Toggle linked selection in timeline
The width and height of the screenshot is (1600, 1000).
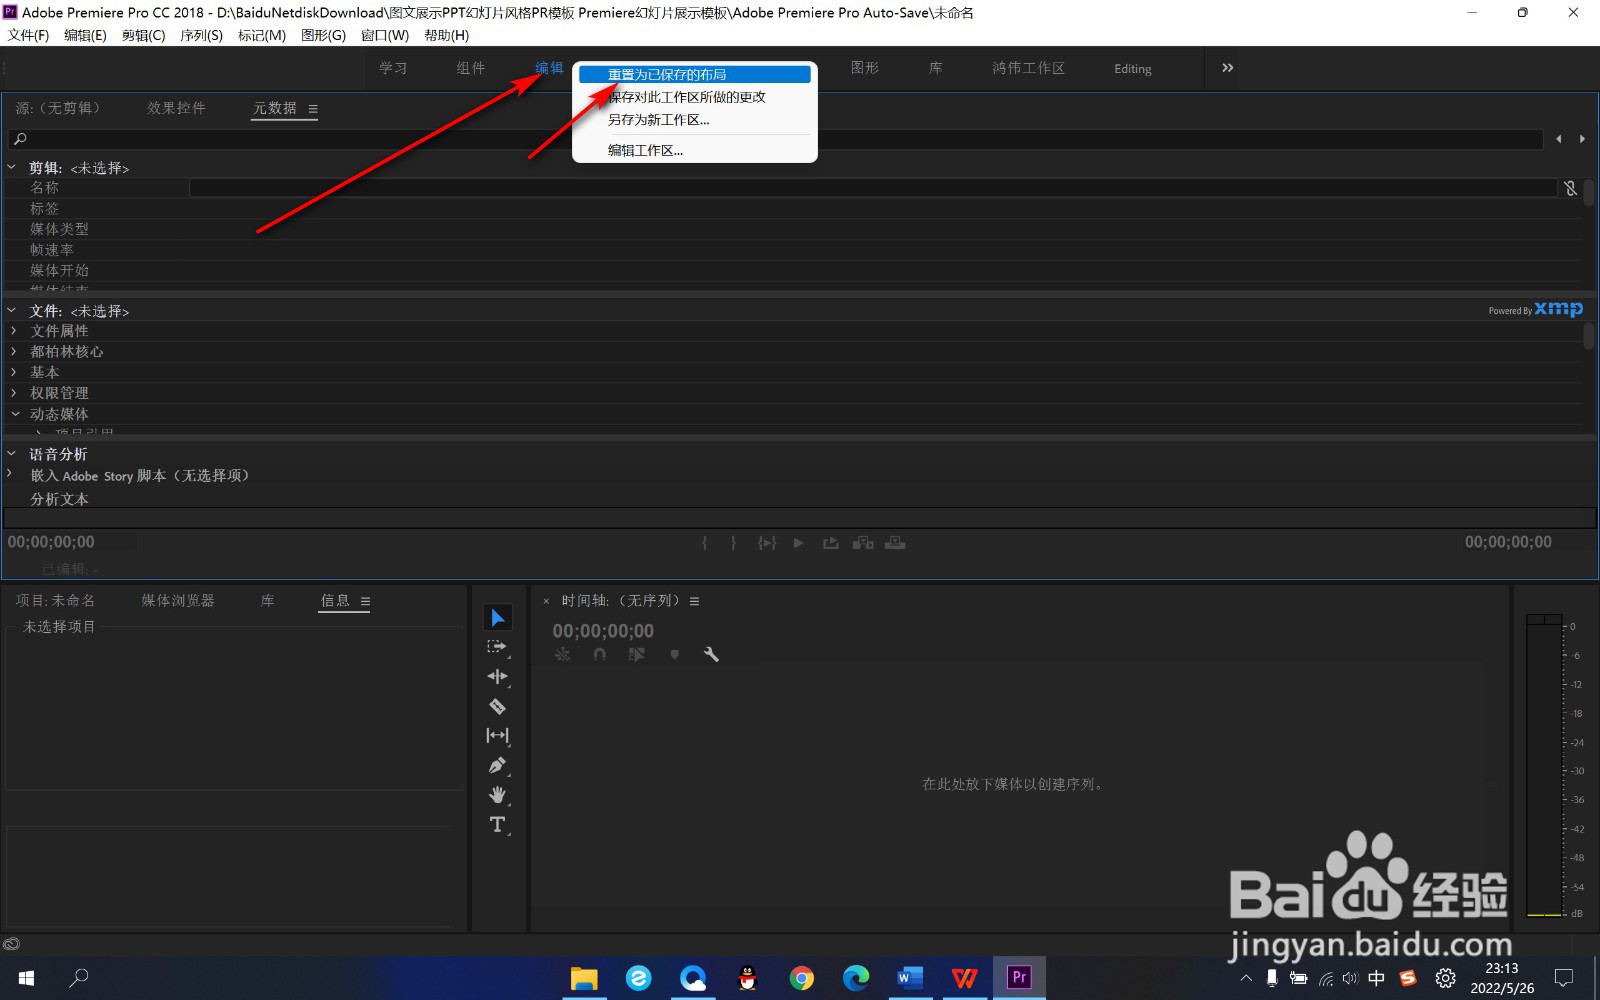coord(637,654)
